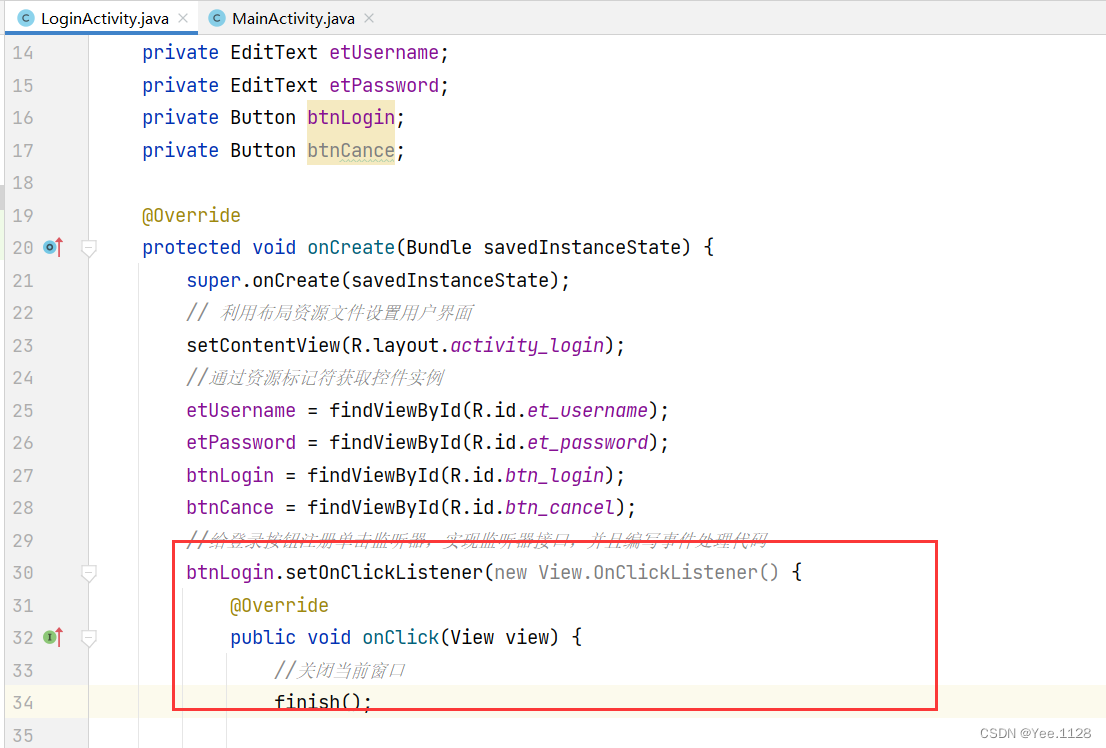This screenshot has height=748, width=1106.
Task: Collapse the onCreate method fold on line 20
Action: tap(89, 248)
